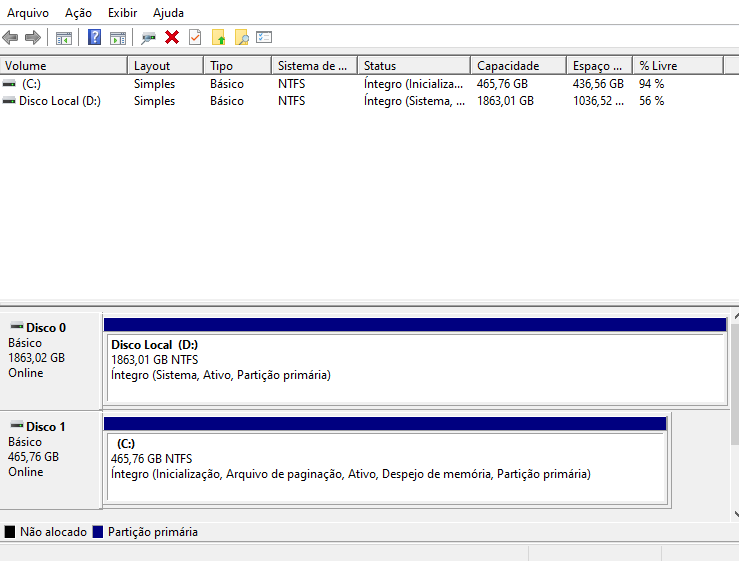Sort by the Capacidade column header

pos(518,66)
